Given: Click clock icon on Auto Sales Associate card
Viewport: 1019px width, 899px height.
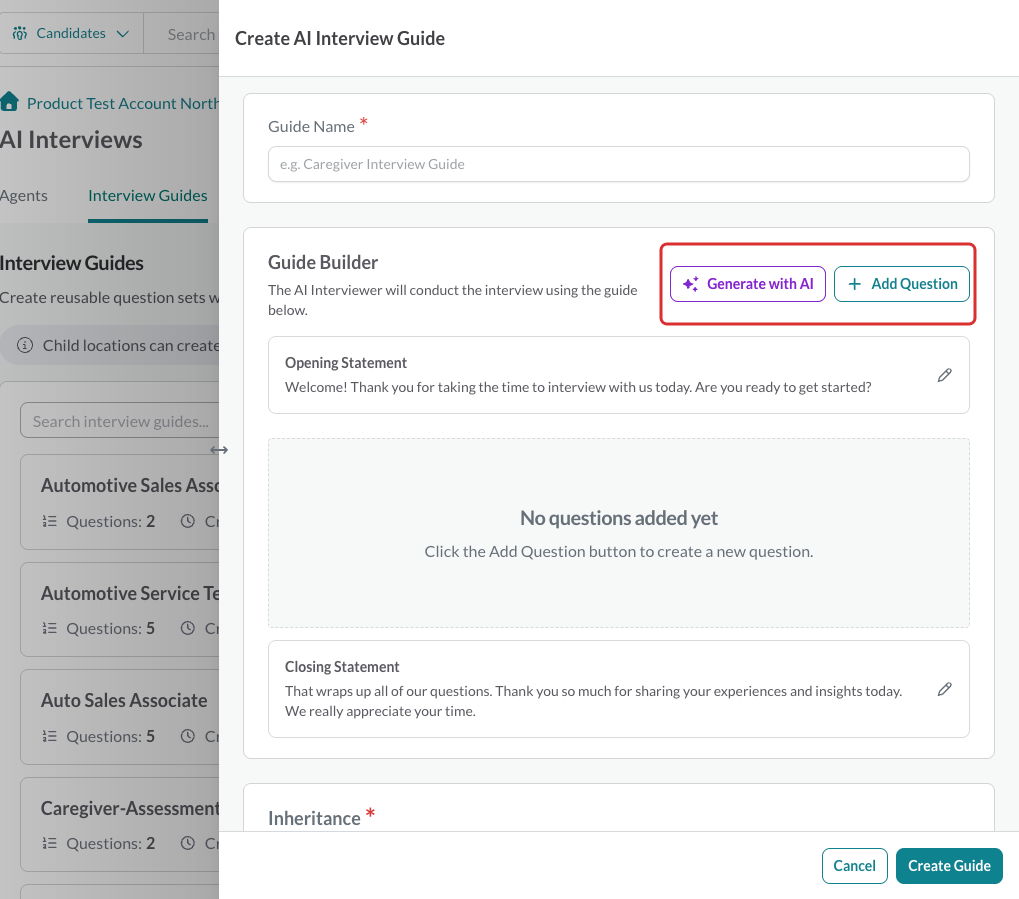Looking at the screenshot, I should tap(188, 736).
